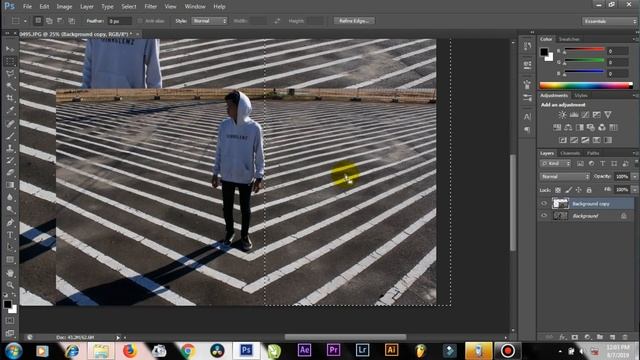
Task: Select the Move tool
Action: 10,49
